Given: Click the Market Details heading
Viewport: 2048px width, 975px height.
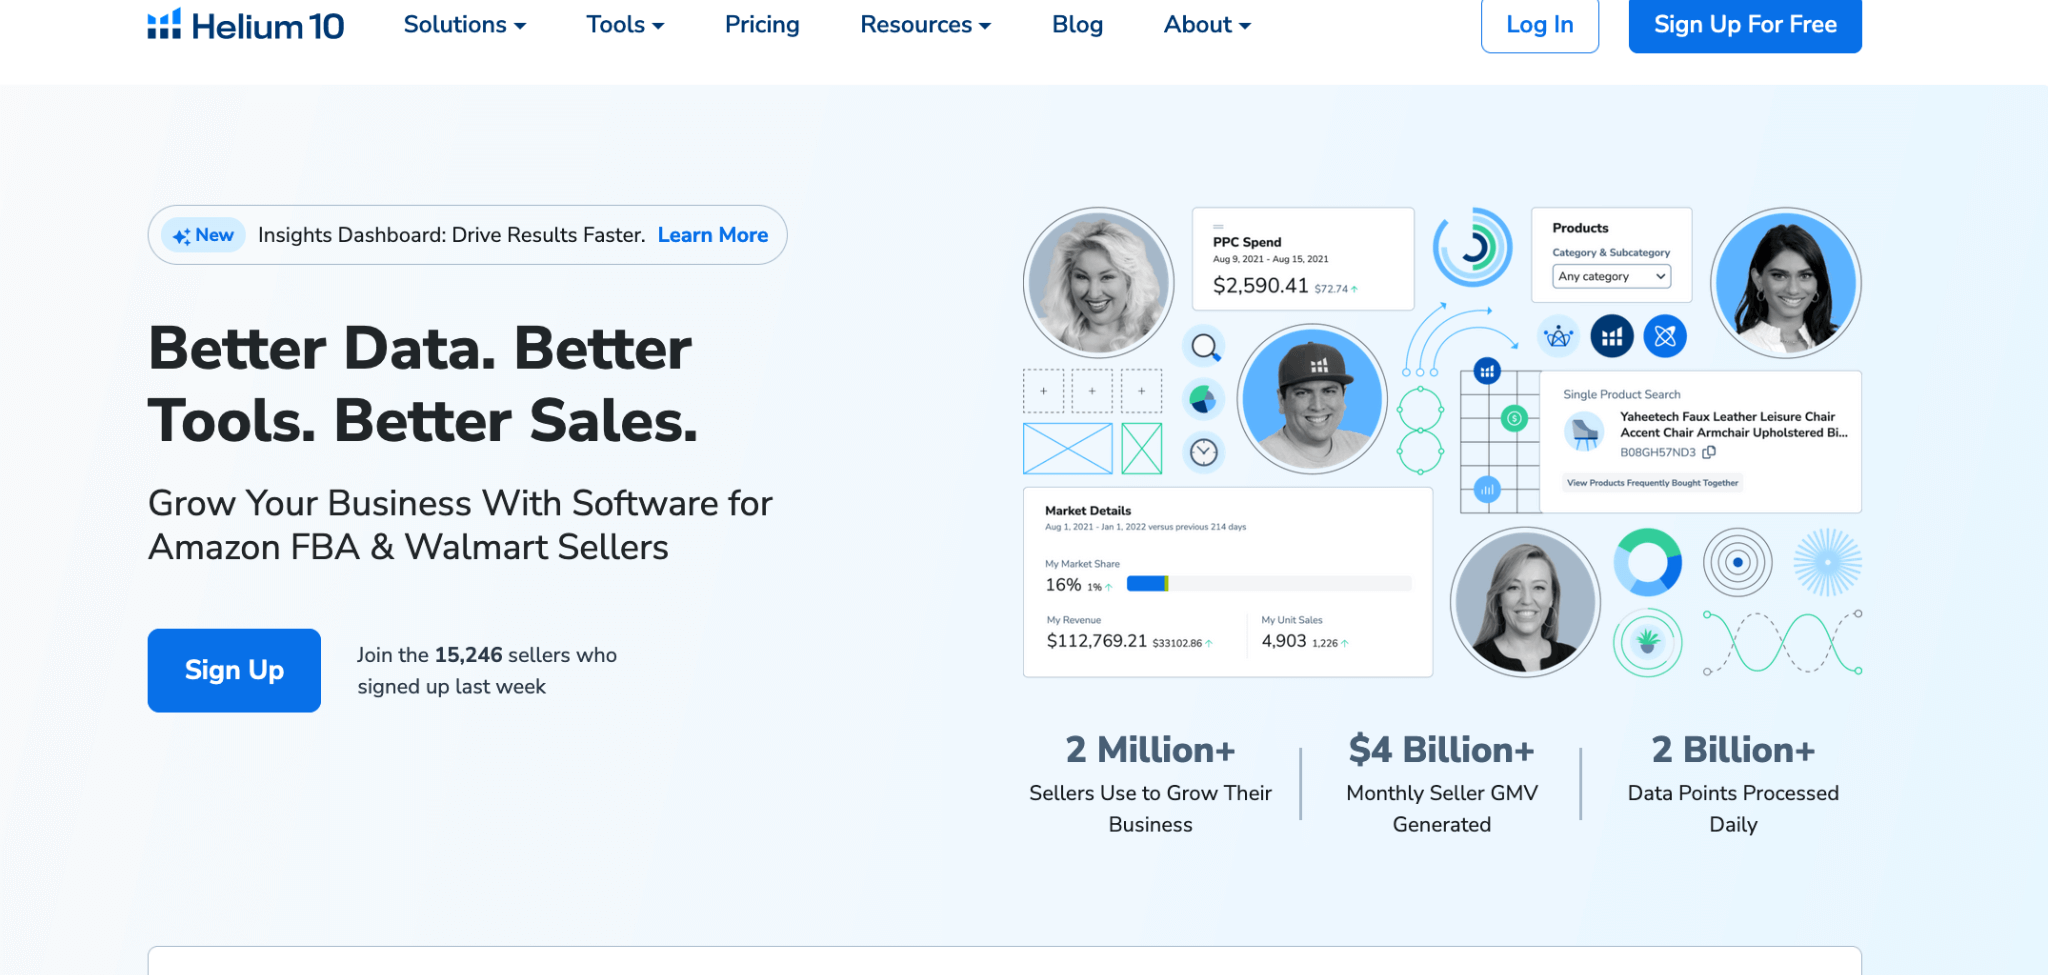Looking at the screenshot, I should tap(1088, 511).
